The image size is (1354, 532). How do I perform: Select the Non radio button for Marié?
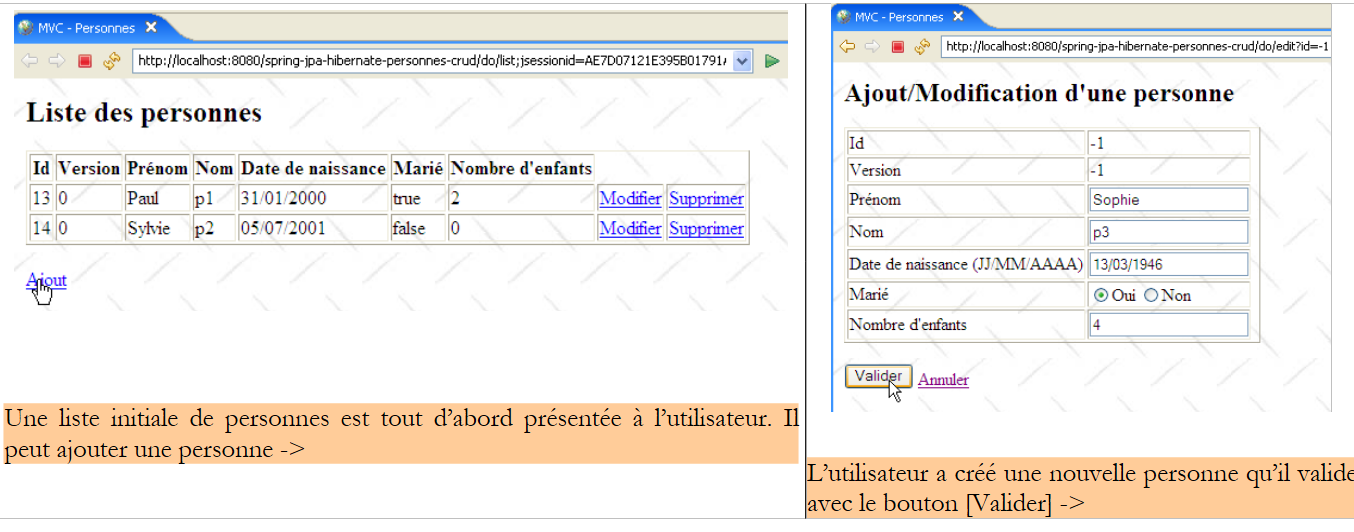point(1150,295)
